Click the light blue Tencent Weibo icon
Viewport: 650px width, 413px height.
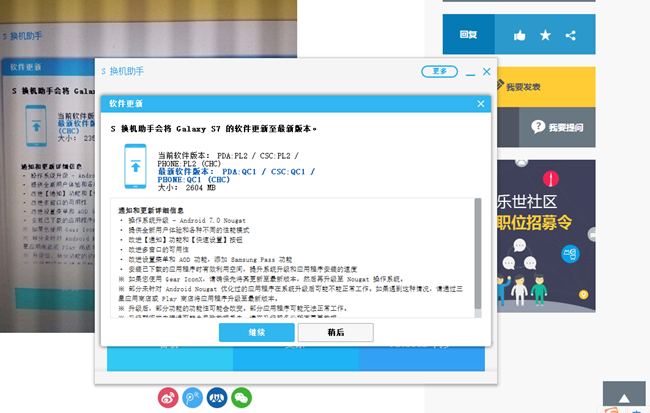[192, 397]
